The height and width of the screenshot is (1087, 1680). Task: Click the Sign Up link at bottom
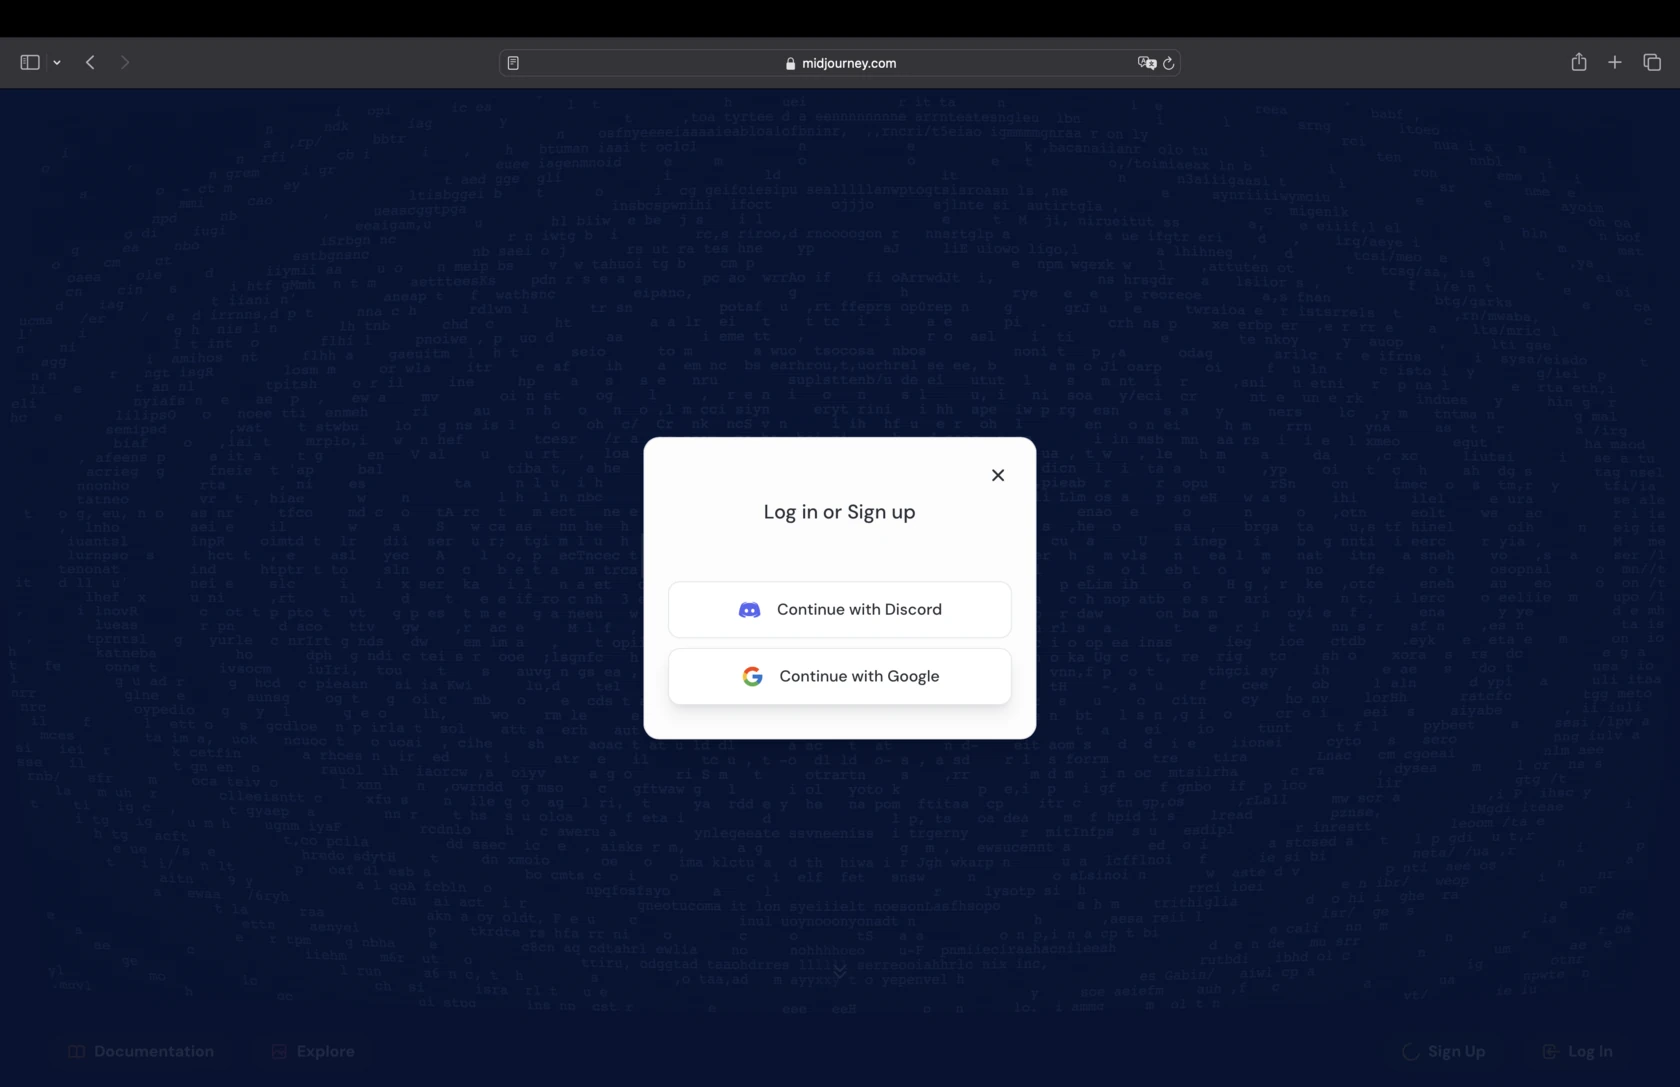(1444, 1051)
